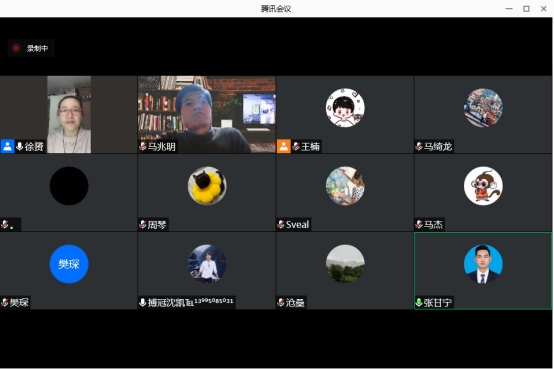Click the microphone icon beside 徐贤
This screenshot has width=554, height=369.
coord(19,146)
